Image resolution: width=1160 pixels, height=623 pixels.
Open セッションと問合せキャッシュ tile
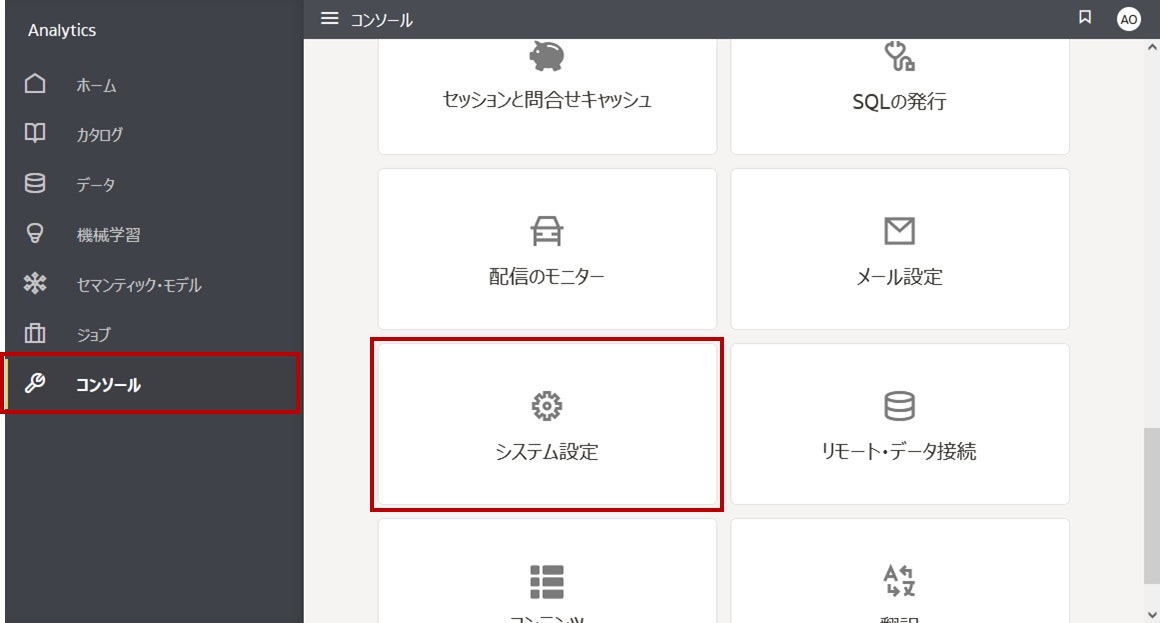coord(547,97)
